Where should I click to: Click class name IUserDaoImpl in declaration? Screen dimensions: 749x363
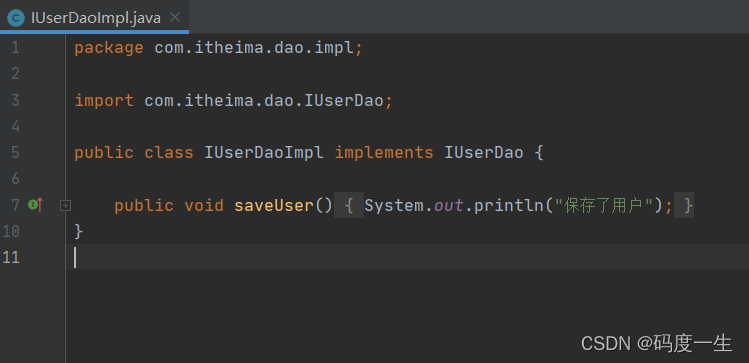[x=264, y=153]
